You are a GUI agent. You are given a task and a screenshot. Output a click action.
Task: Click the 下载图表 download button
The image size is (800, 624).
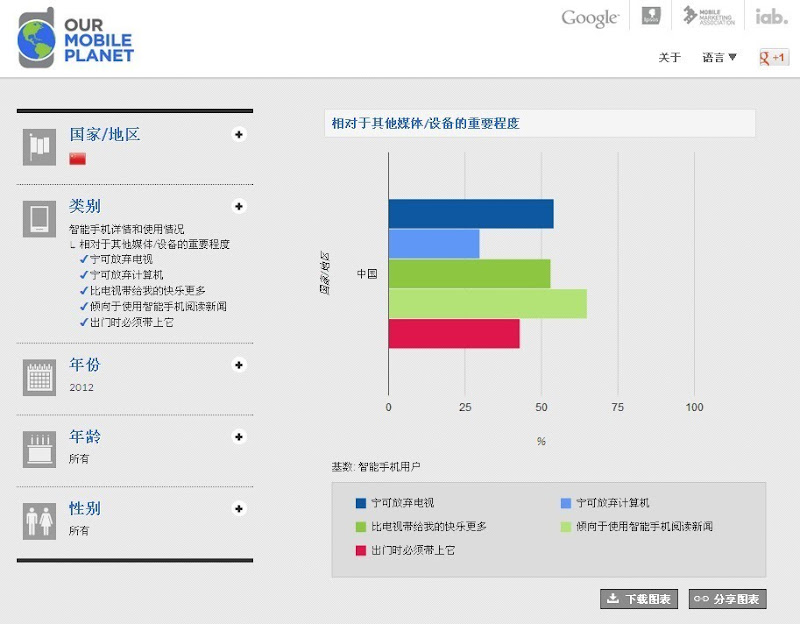pyautogui.click(x=639, y=599)
